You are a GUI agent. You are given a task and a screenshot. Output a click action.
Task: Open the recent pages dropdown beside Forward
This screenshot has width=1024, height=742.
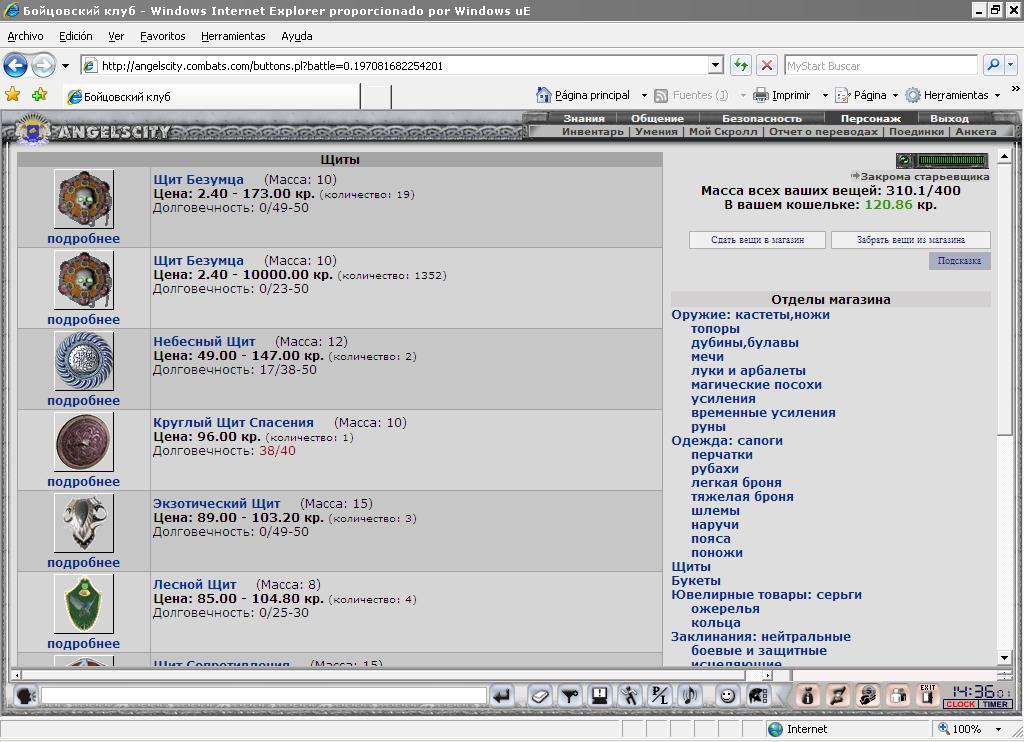(x=65, y=66)
